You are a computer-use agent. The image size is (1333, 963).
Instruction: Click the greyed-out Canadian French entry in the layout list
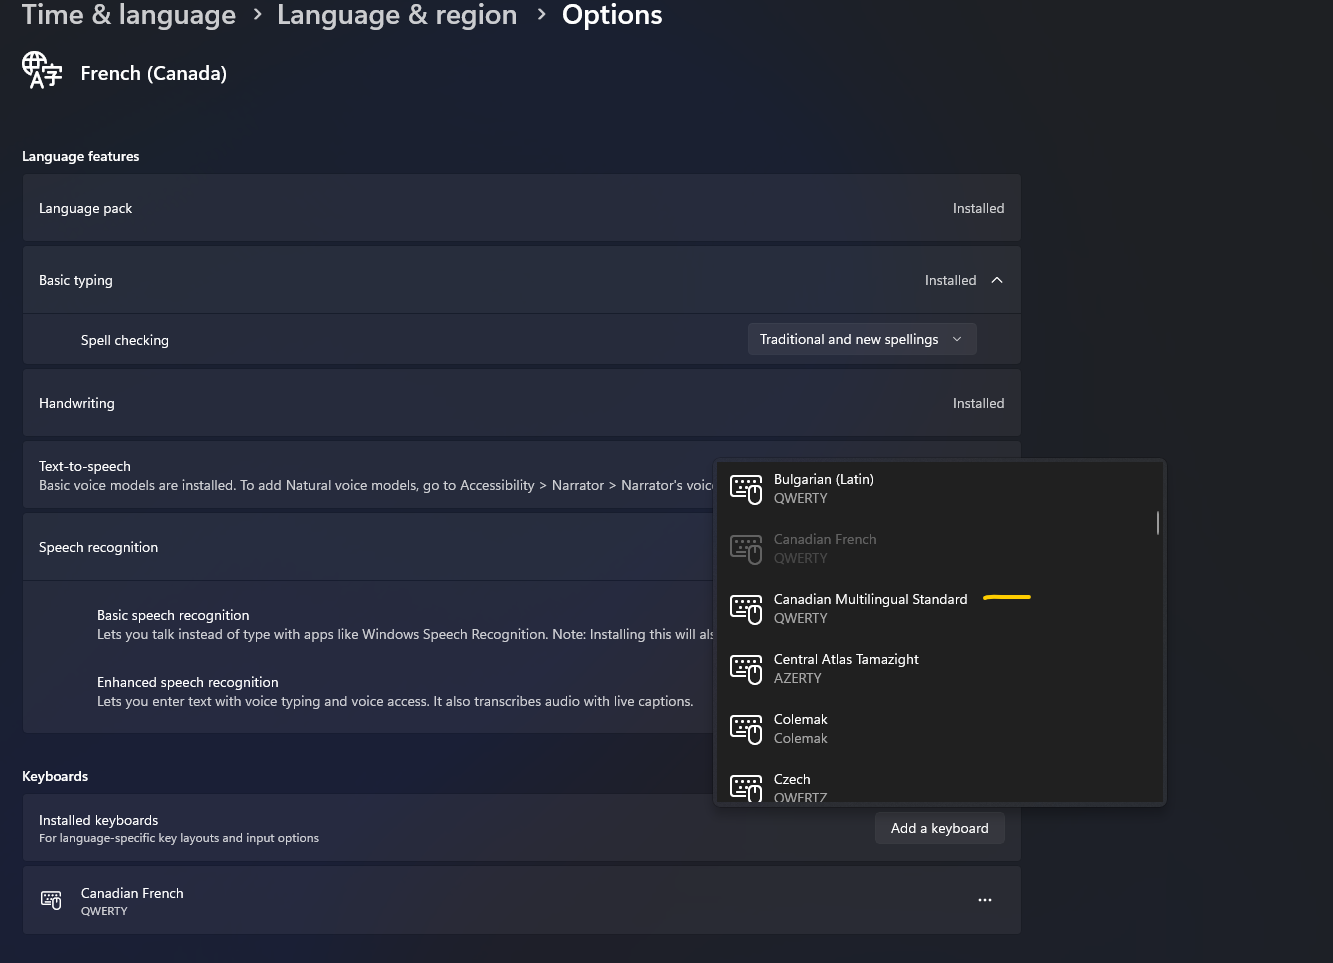(940, 549)
